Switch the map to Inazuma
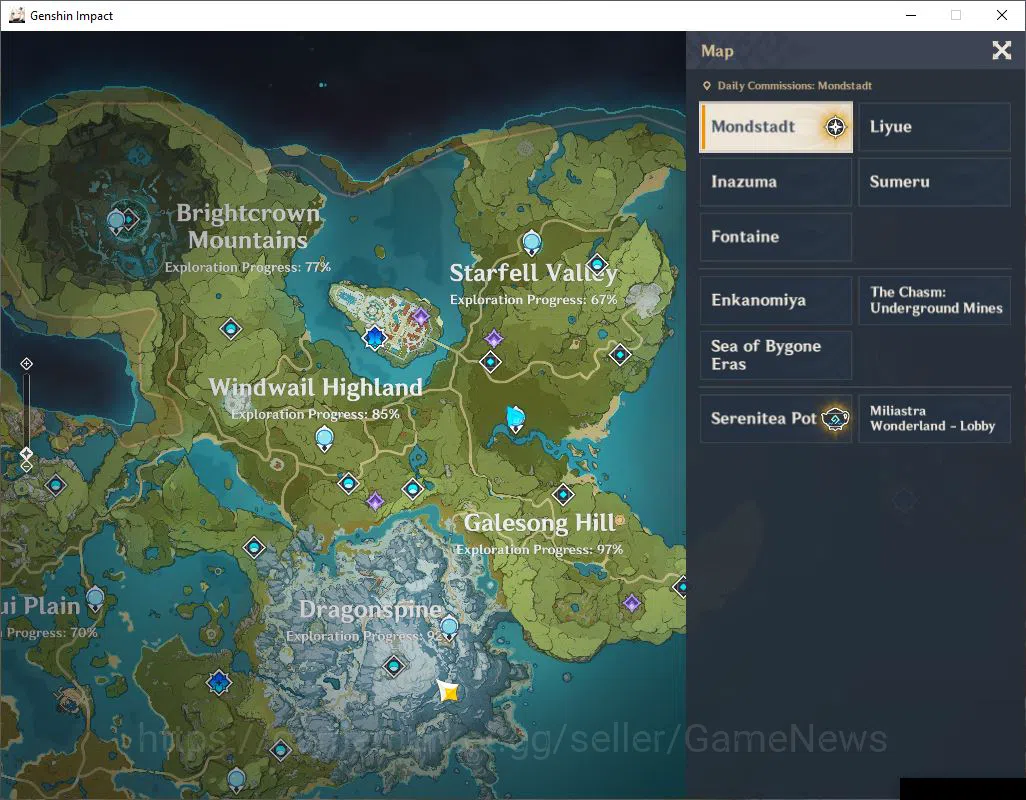Viewport: 1026px width, 800px height. tap(776, 182)
